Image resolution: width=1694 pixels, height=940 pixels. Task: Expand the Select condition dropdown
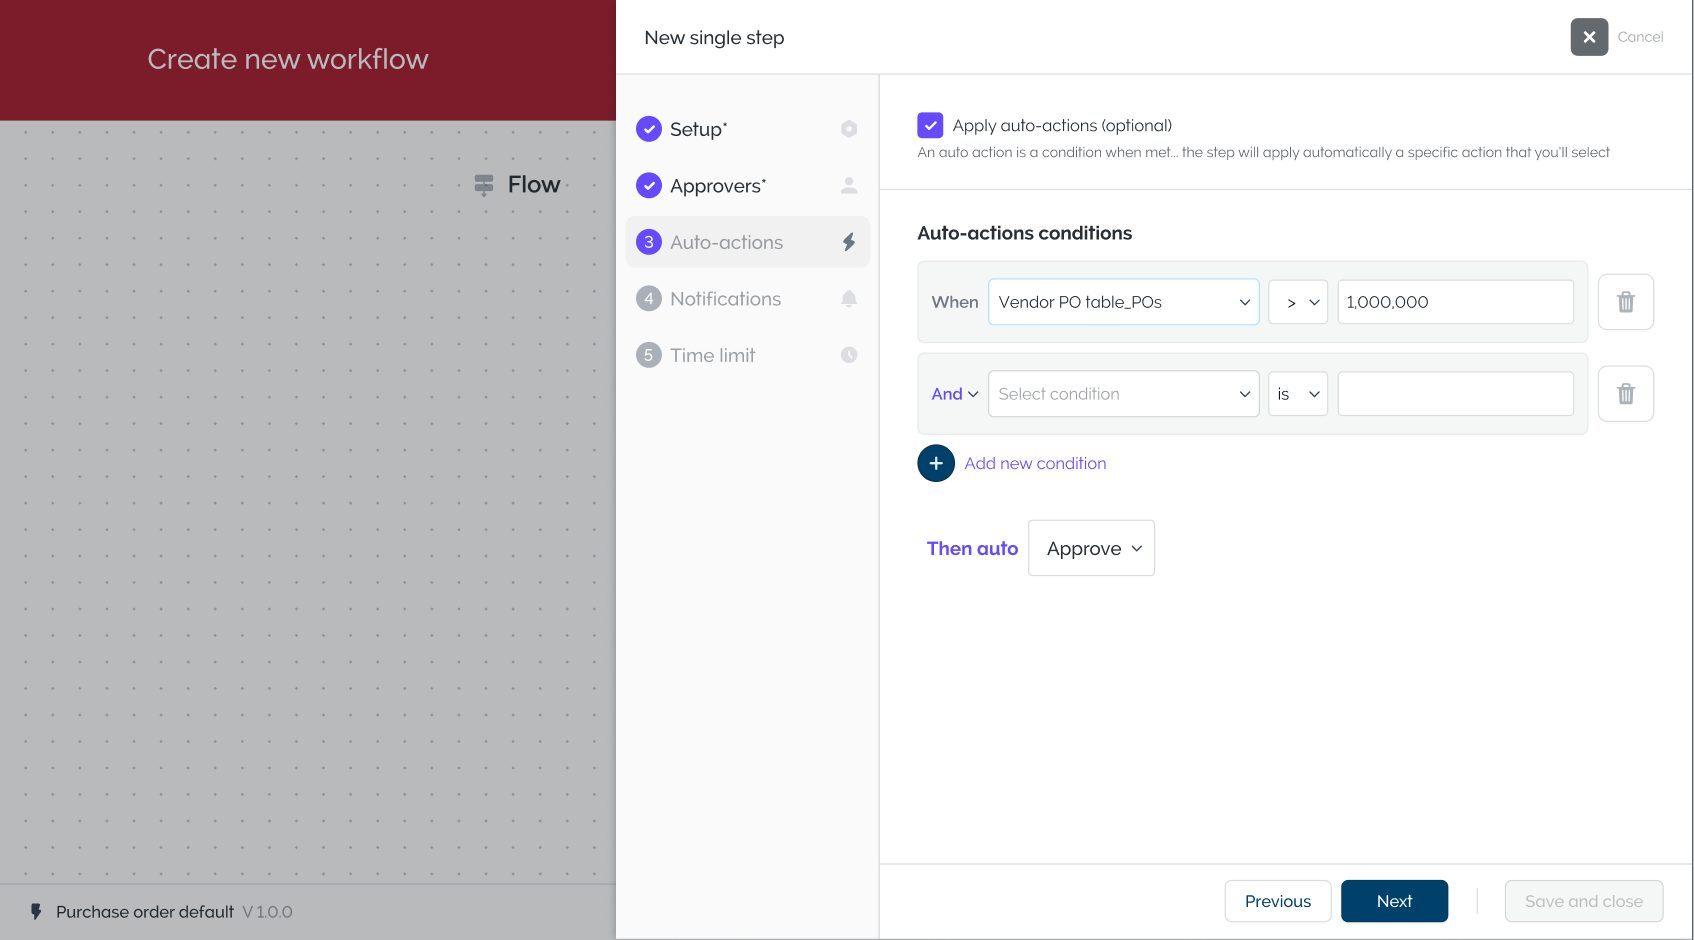[1123, 394]
